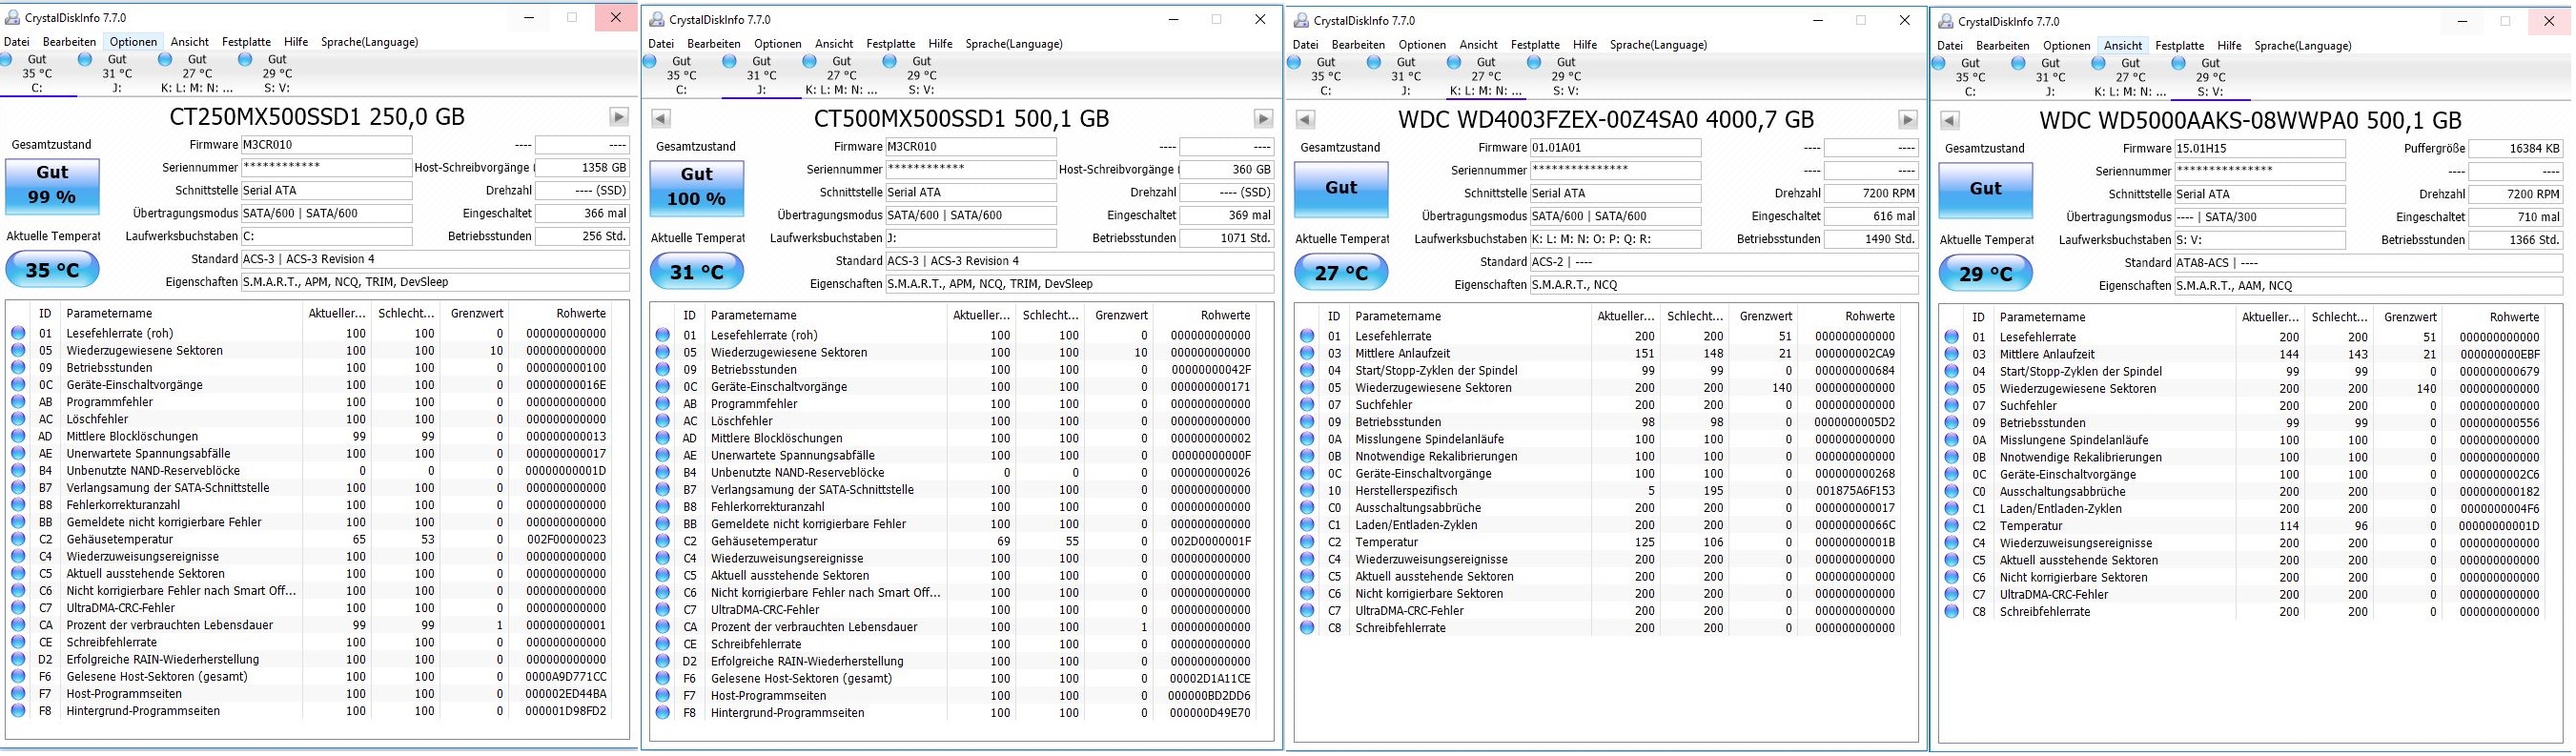
Task: Select drive J: tab in first window
Action: [x=117, y=73]
